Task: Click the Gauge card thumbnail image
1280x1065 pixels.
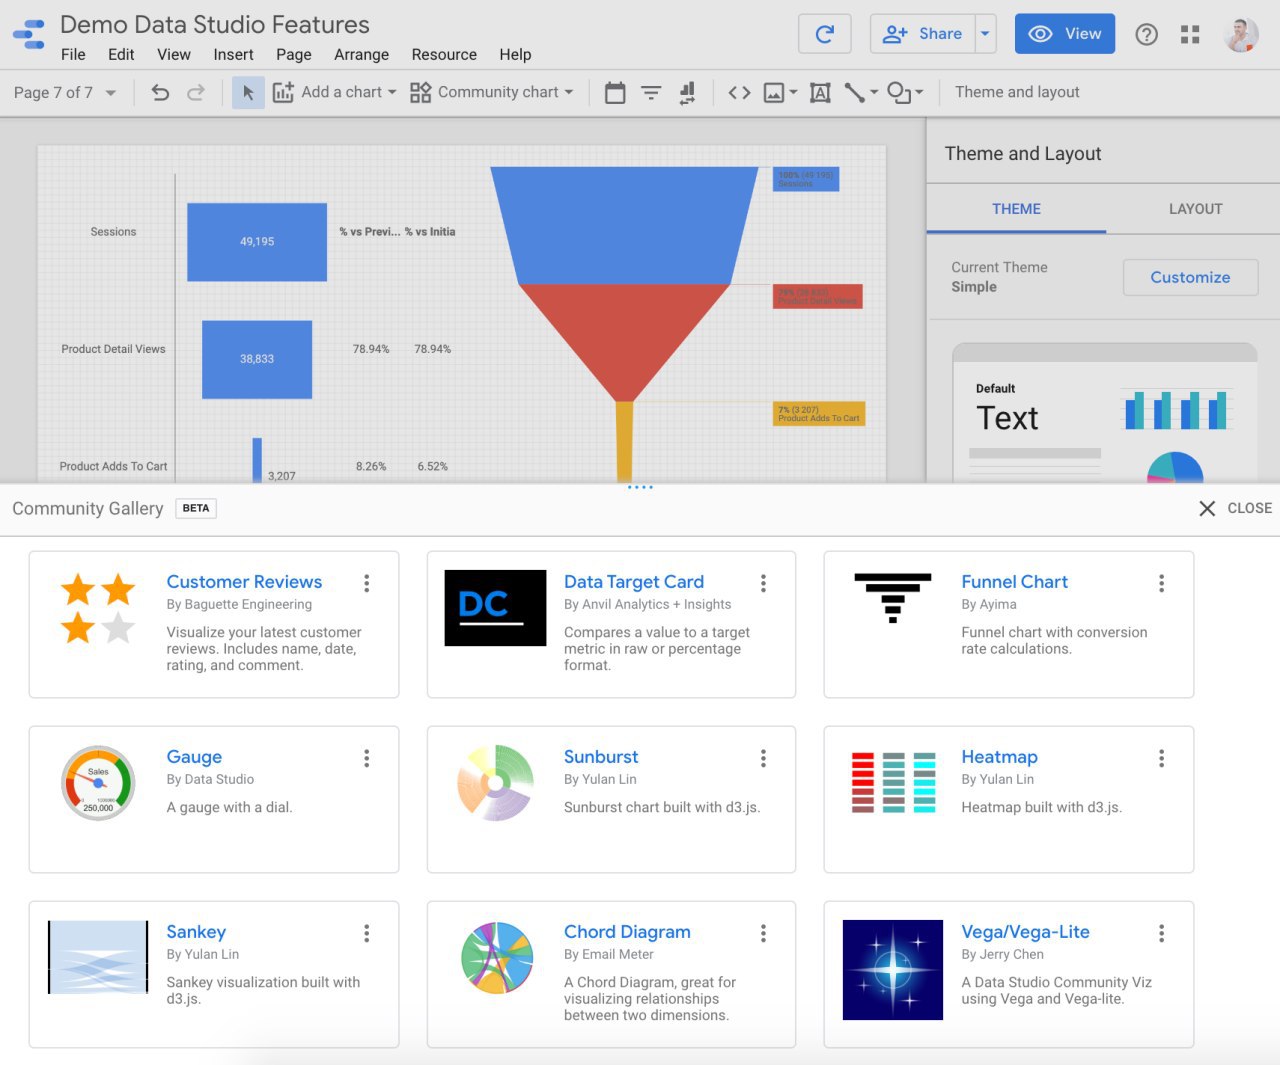Action: tap(98, 783)
